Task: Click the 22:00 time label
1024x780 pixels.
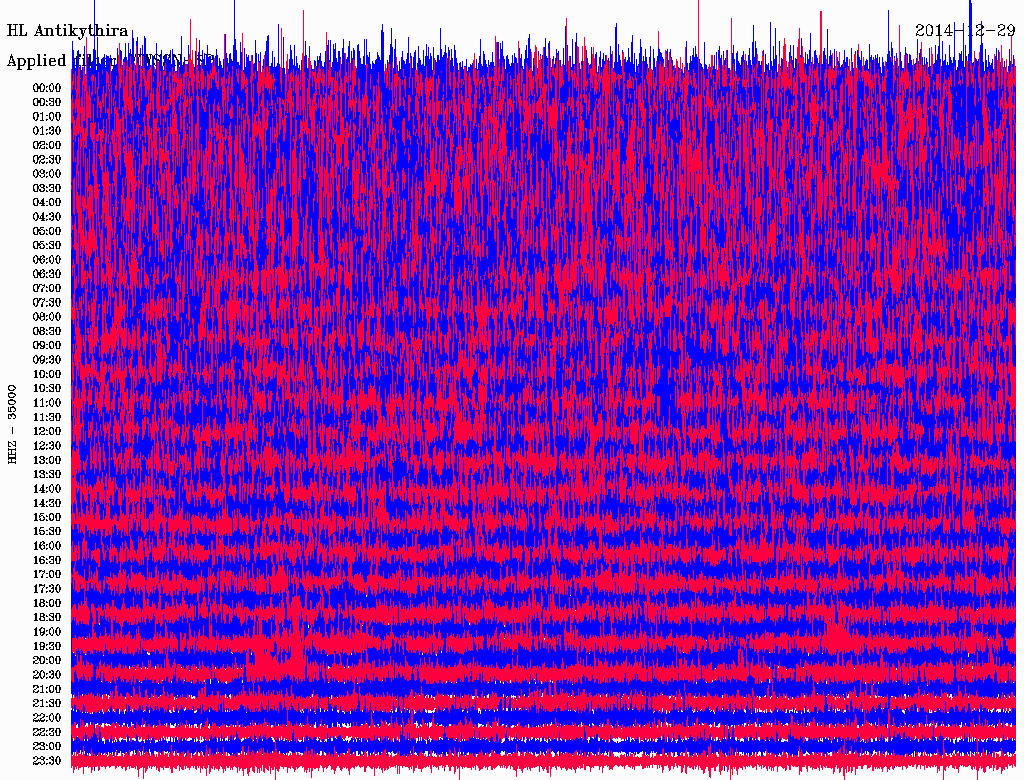Action: (x=47, y=718)
